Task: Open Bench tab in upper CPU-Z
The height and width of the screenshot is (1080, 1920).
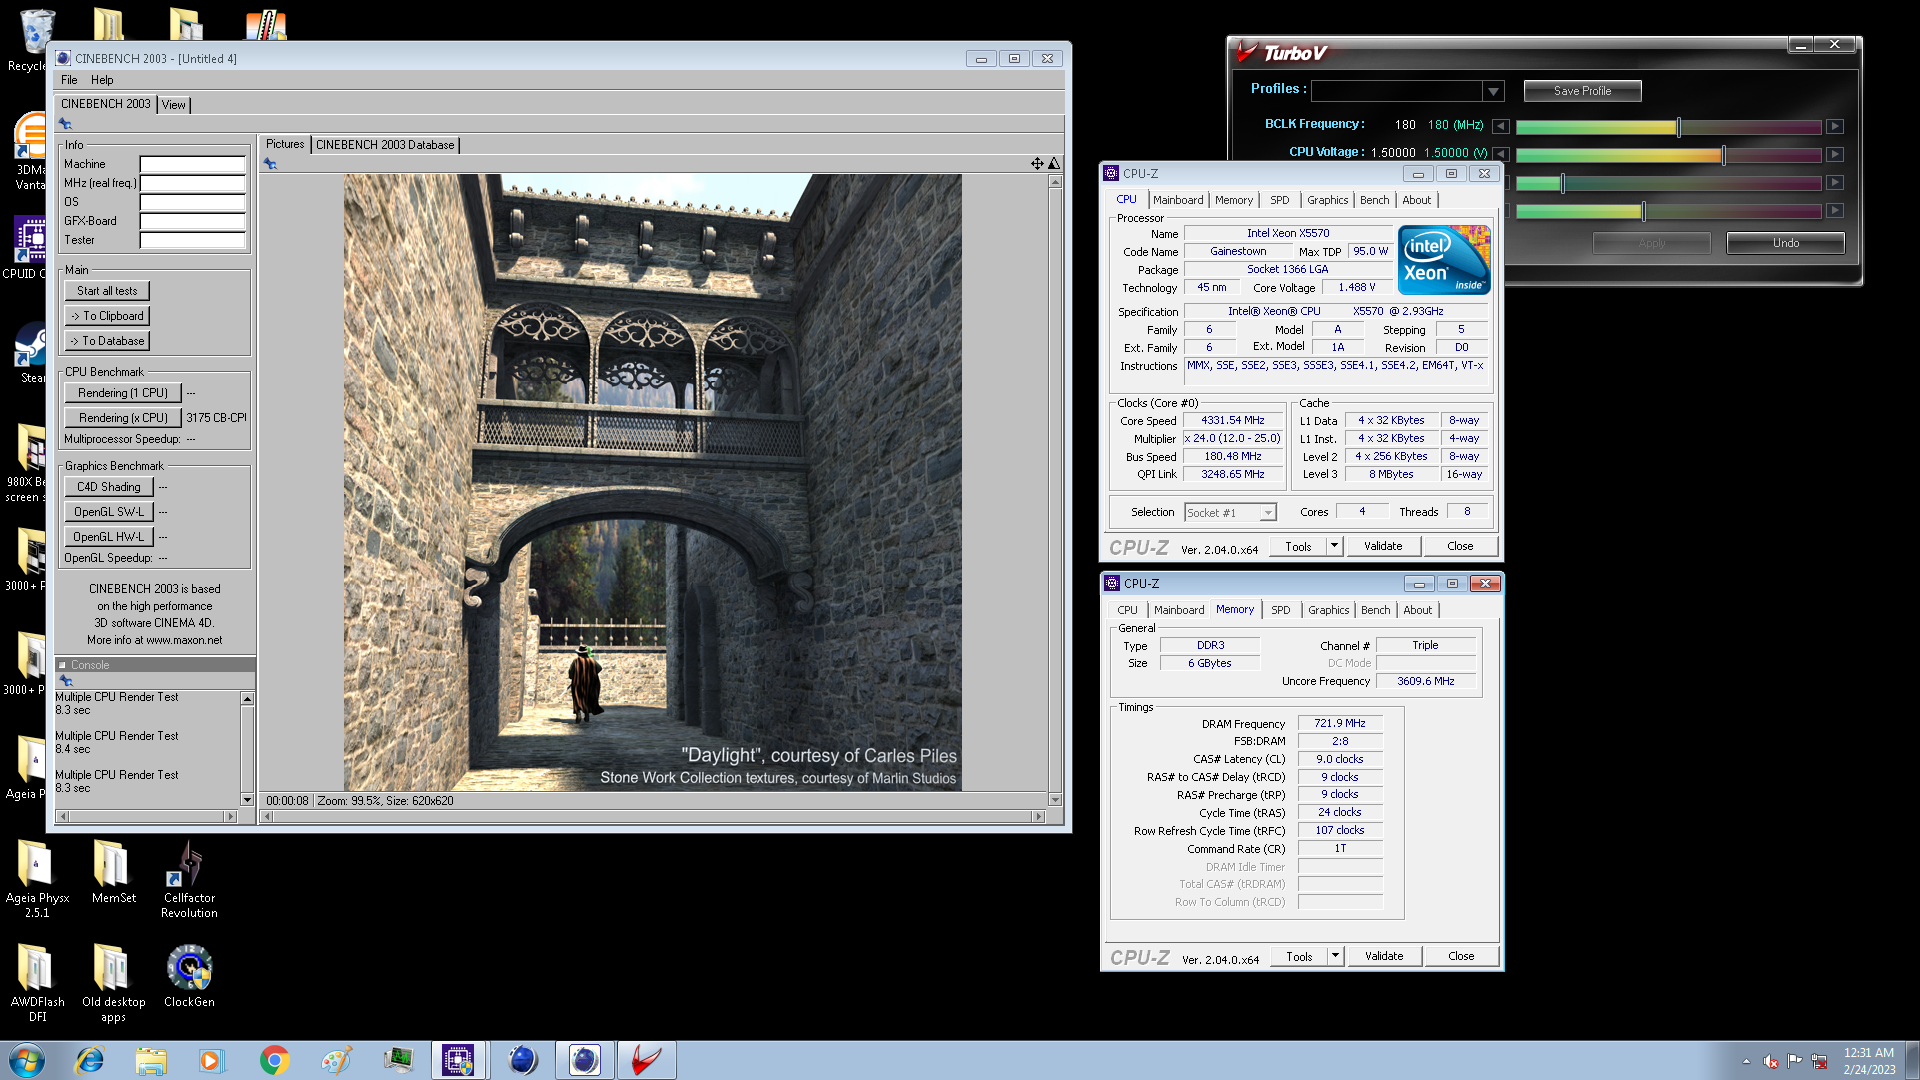Action: pos(1375,200)
